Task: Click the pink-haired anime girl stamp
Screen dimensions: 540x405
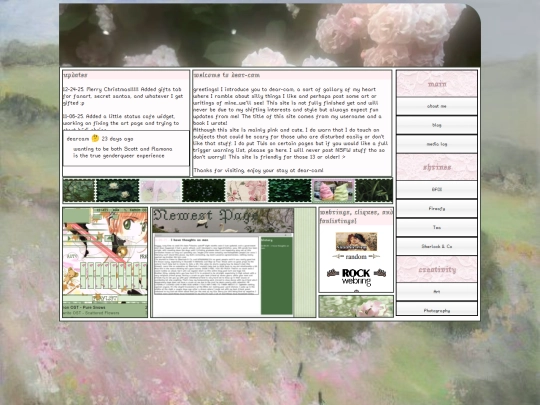Action: (160, 190)
